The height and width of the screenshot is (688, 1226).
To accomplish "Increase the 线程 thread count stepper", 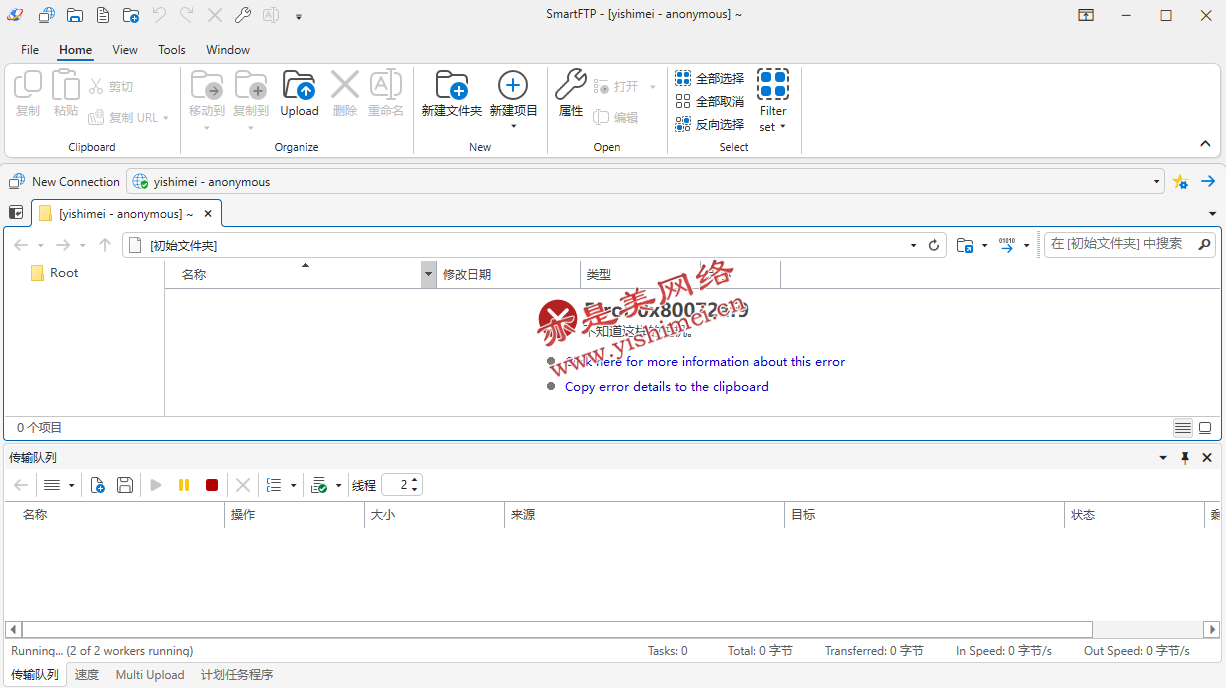I will point(415,480).
